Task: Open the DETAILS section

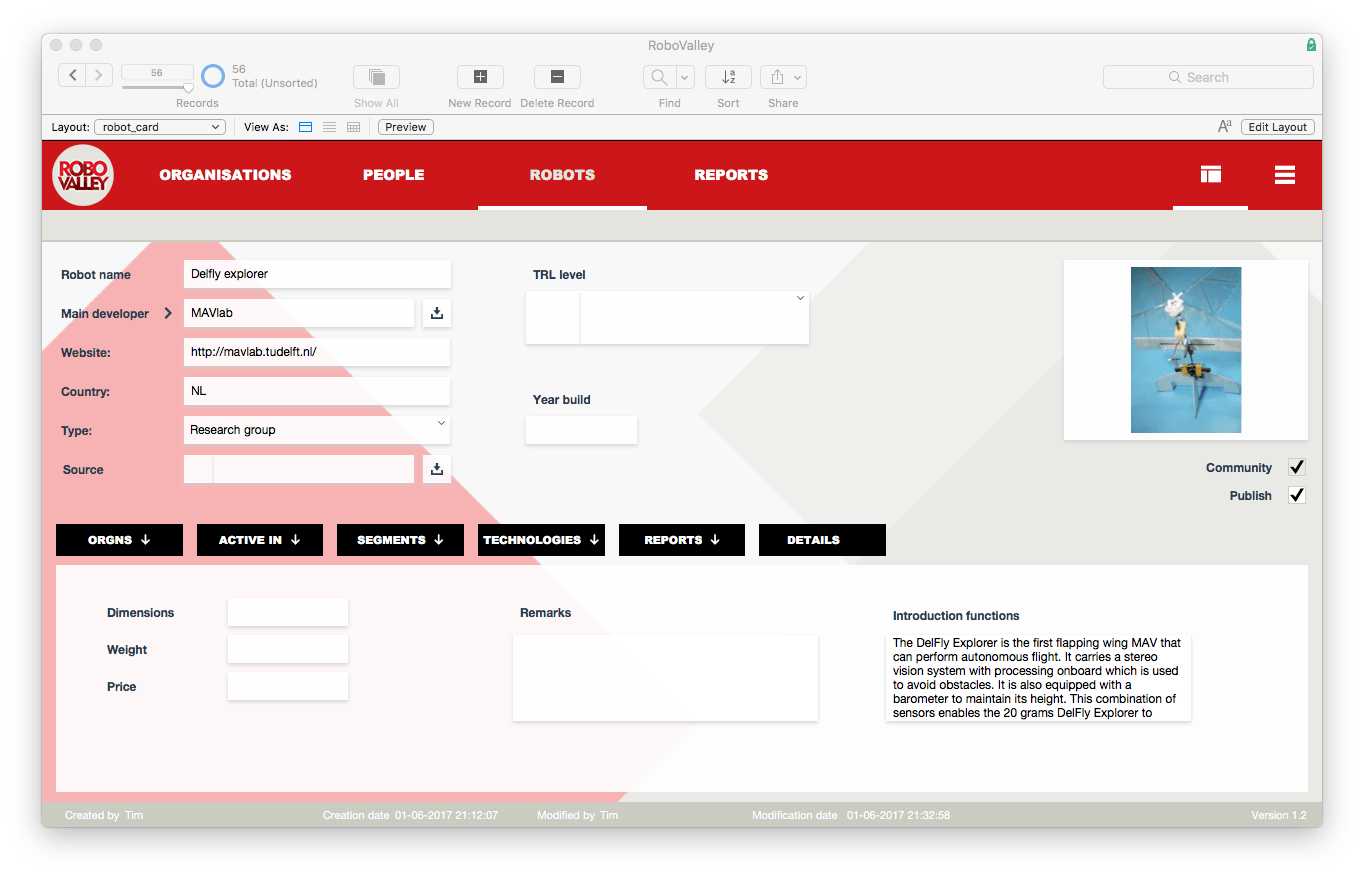Action: pyautogui.click(x=822, y=540)
